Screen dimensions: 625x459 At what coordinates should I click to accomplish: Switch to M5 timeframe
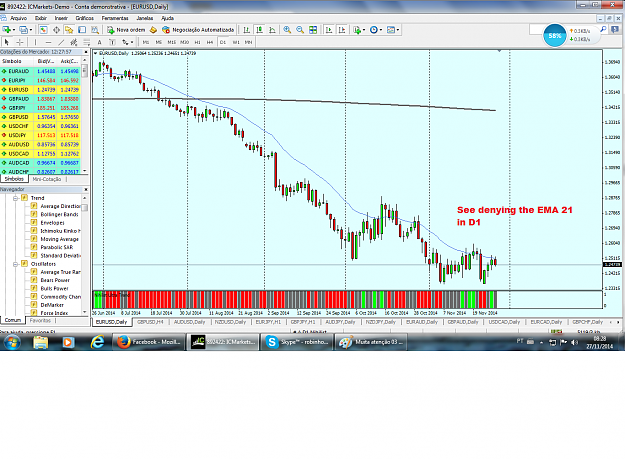click(159, 42)
